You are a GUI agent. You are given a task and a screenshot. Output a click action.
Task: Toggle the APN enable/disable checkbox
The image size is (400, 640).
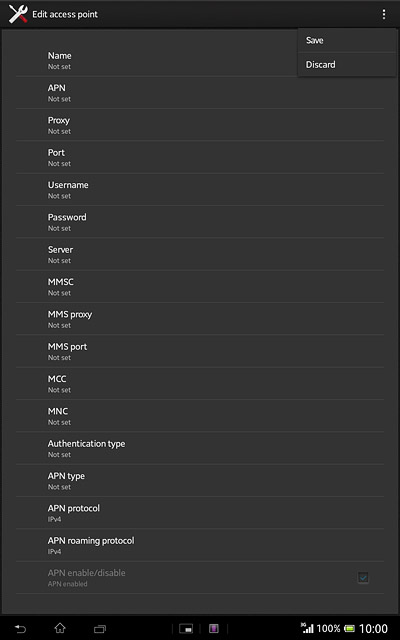[x=363, y=578]
